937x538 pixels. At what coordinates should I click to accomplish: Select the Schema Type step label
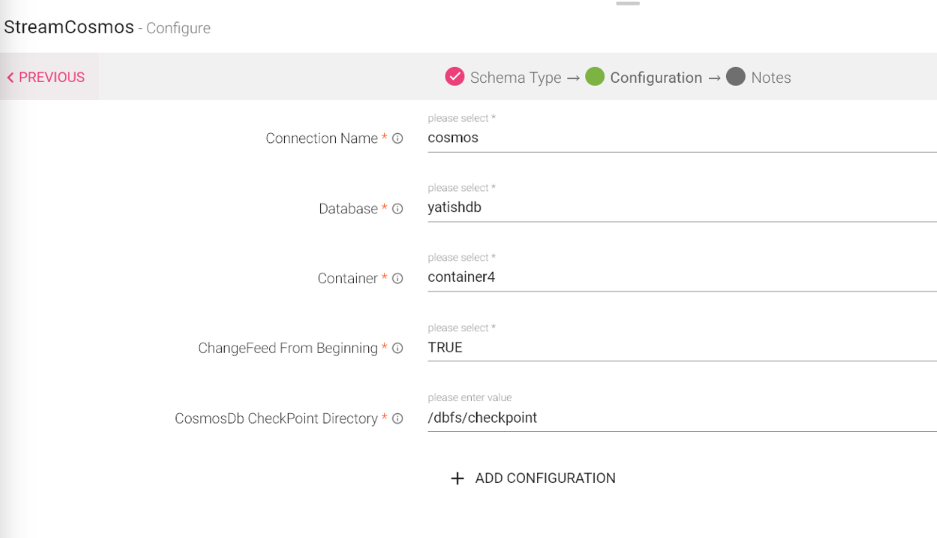click(x=515, y=78)
